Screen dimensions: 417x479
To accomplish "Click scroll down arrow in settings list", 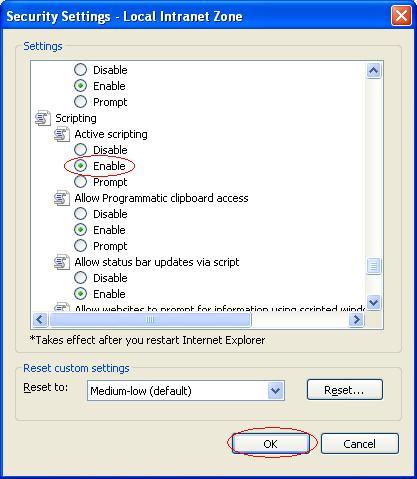I will (373, 303).
